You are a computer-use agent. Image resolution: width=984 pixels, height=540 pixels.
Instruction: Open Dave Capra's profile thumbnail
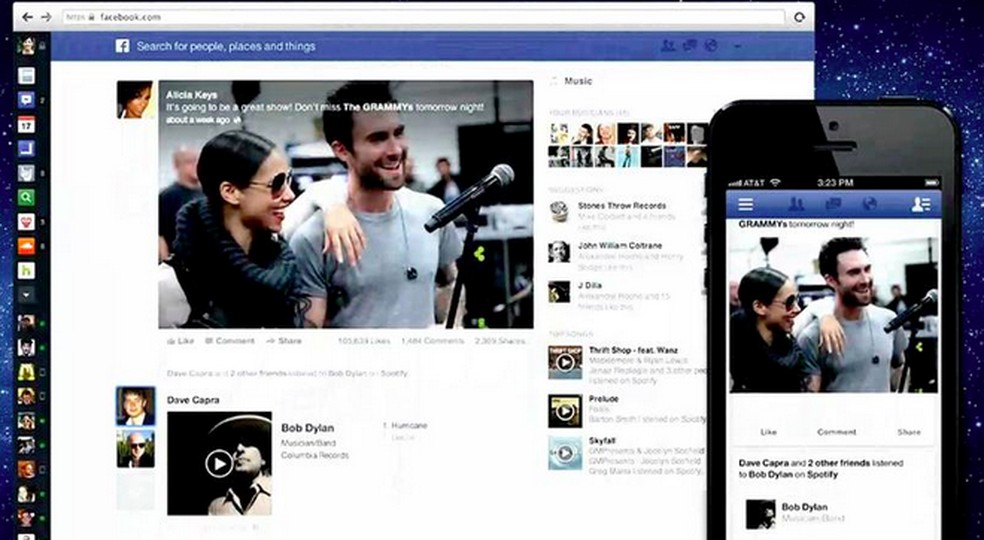pos(136,406)
